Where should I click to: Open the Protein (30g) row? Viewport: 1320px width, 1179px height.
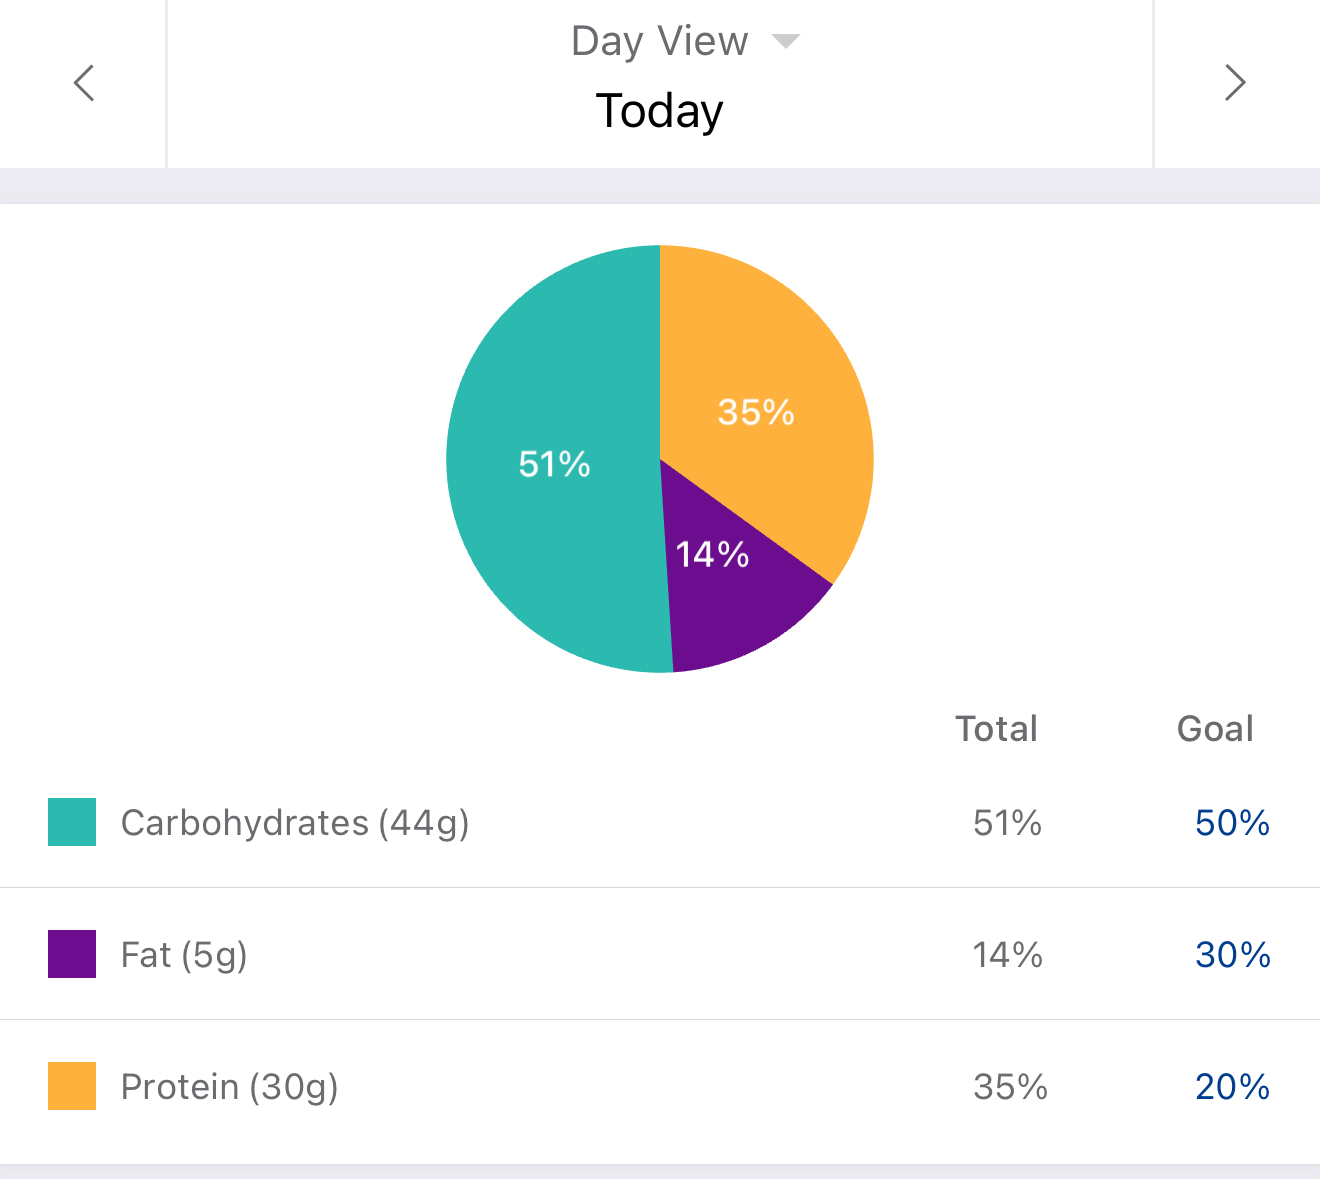pyautogui.click(x=230, y=1087)
